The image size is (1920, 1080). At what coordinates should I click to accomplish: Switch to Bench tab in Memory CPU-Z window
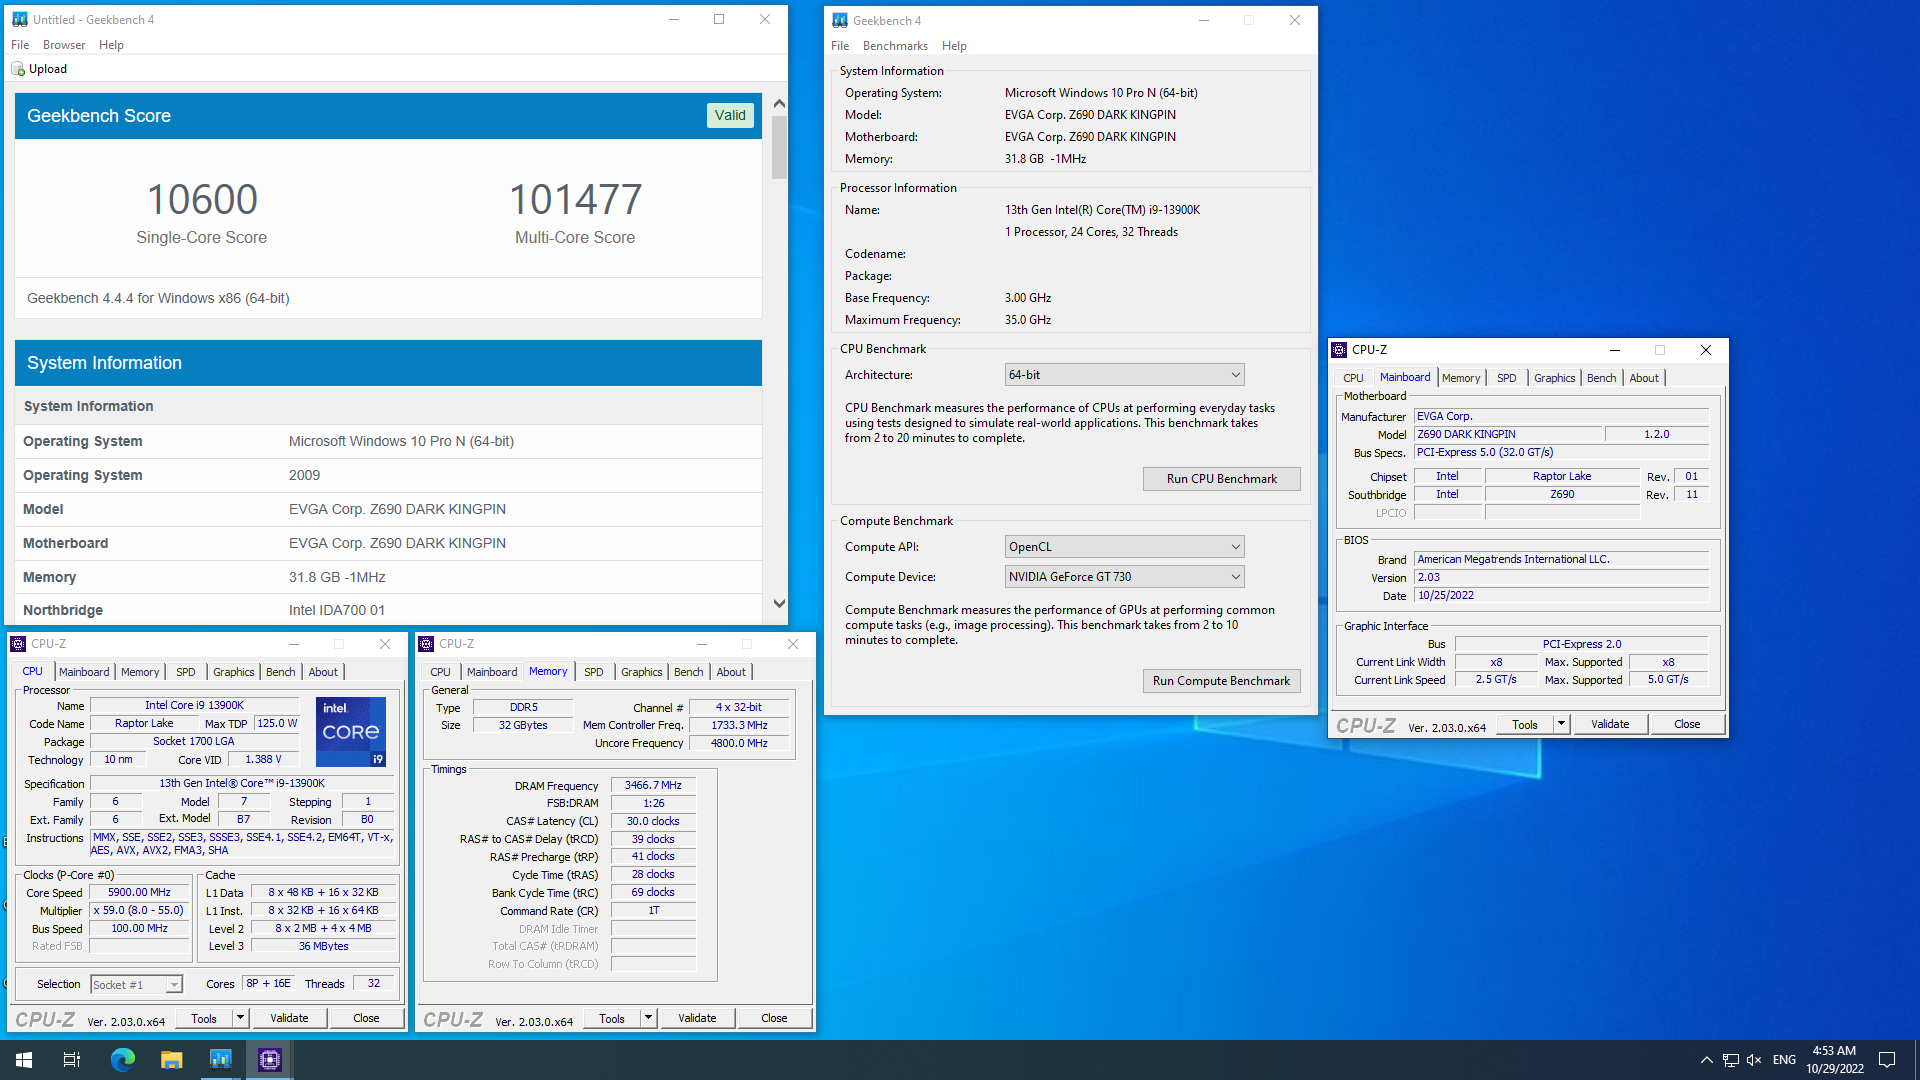click(688, 672)
